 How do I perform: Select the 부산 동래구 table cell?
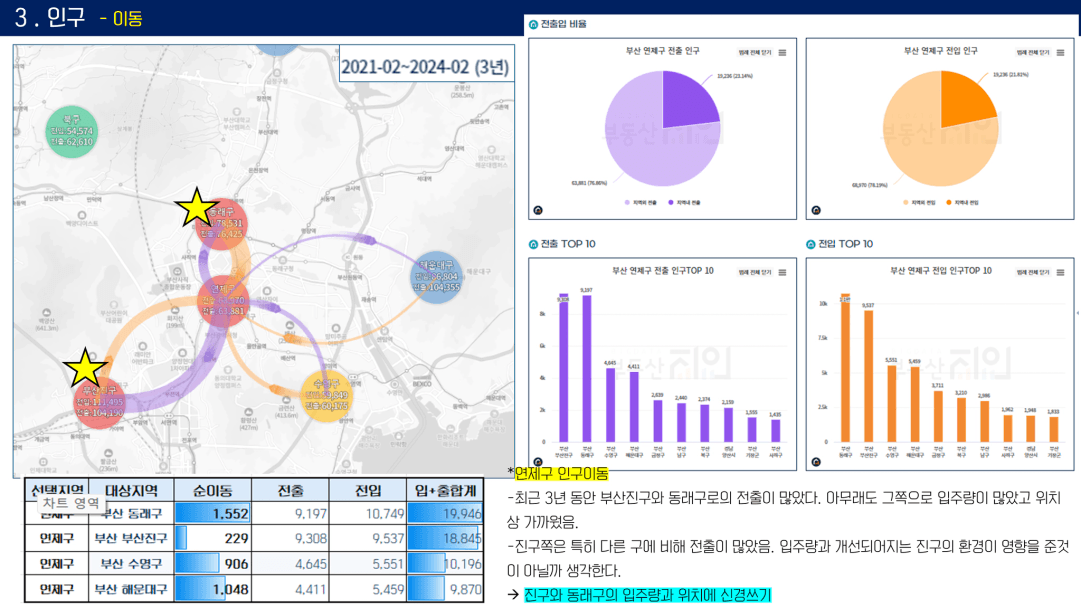click(x=131, y=514)
